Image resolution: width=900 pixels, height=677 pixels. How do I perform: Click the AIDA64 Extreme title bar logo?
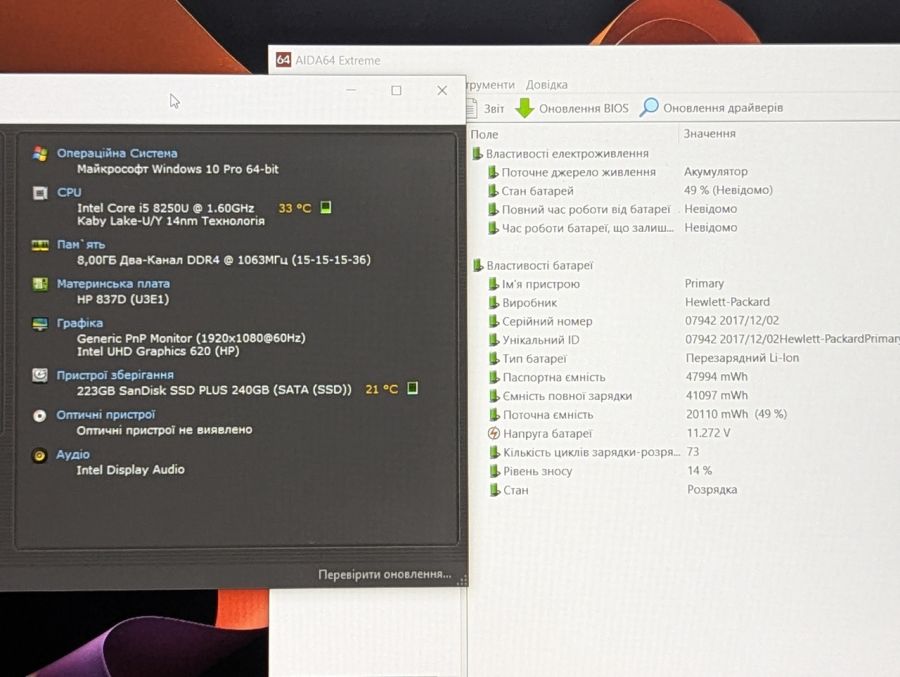[x=283, y=60]
